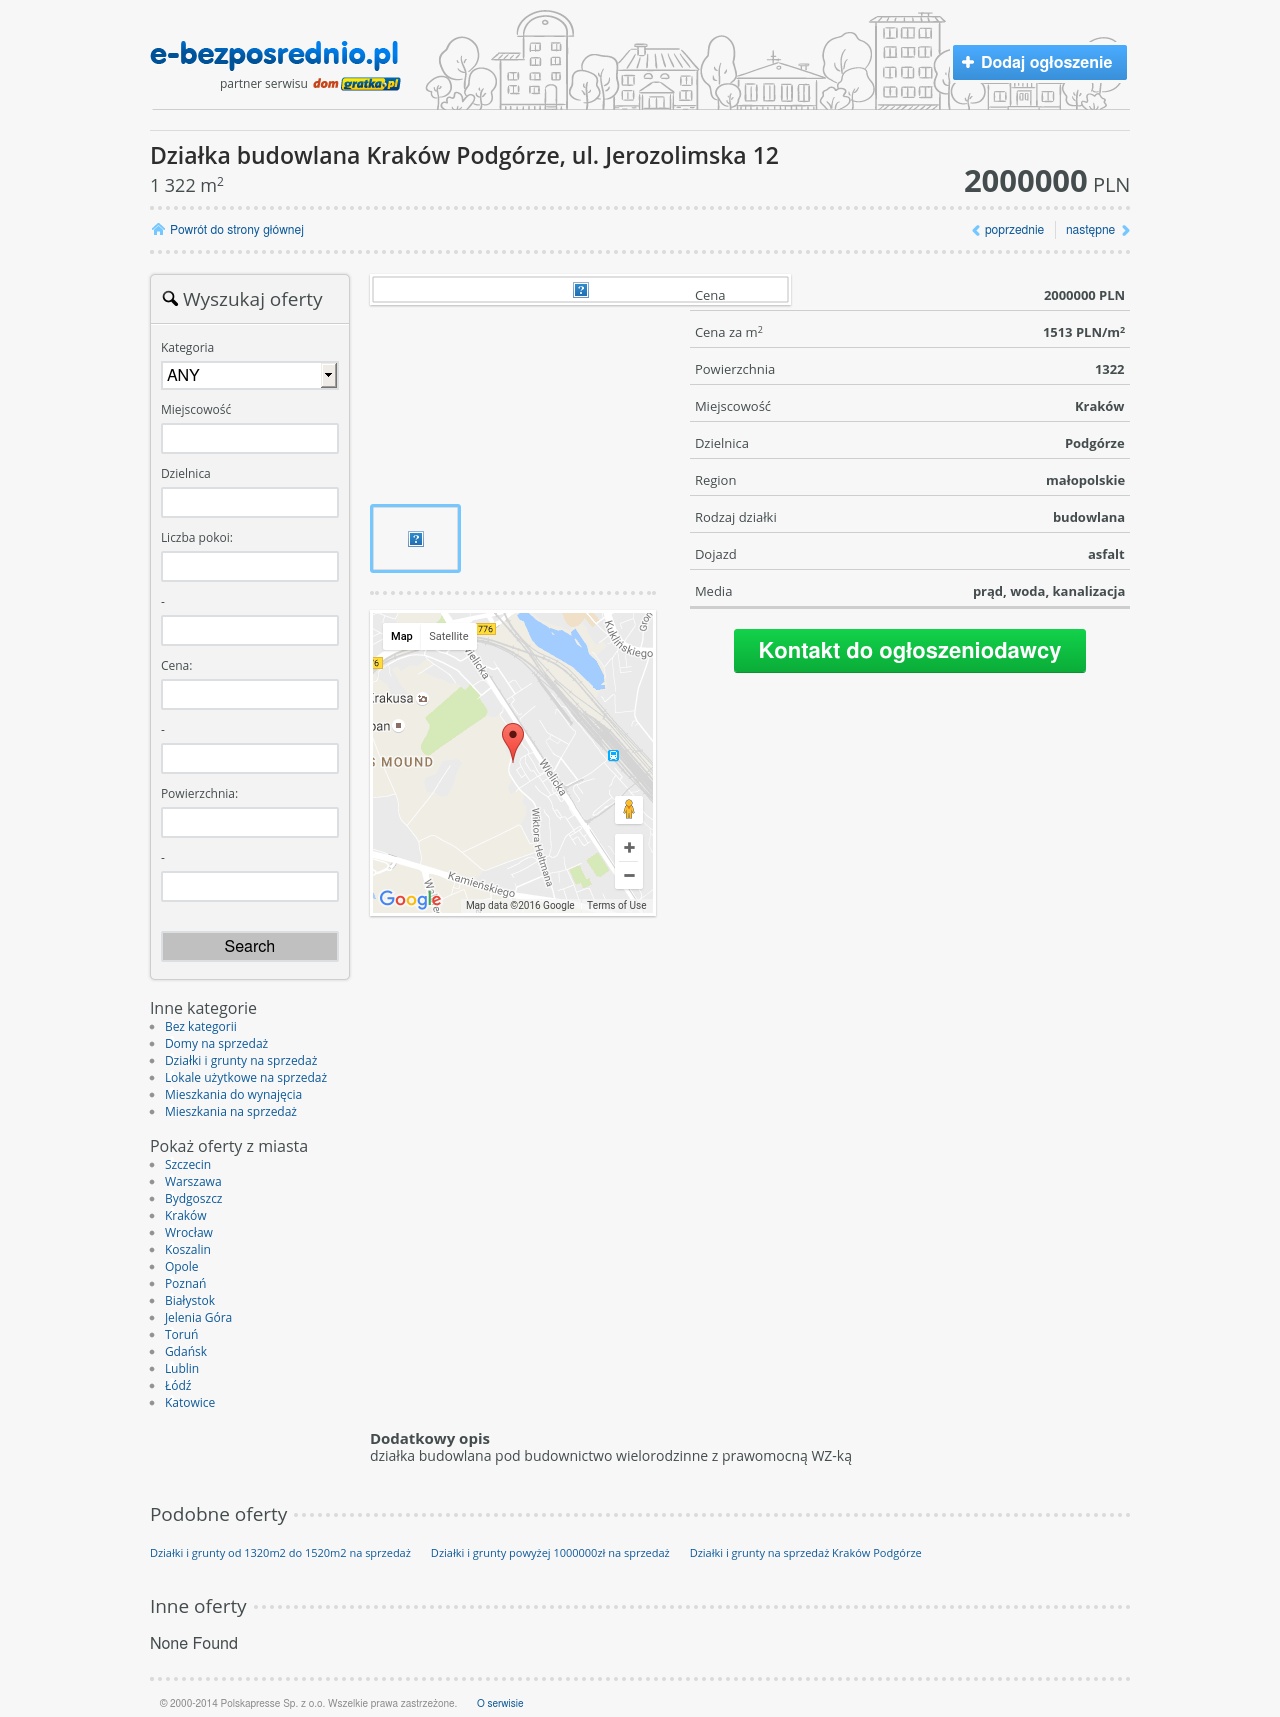Viewport: 1280px width, 1717px height.
Task: Open the następne listing link
Action: (1090, 230)
